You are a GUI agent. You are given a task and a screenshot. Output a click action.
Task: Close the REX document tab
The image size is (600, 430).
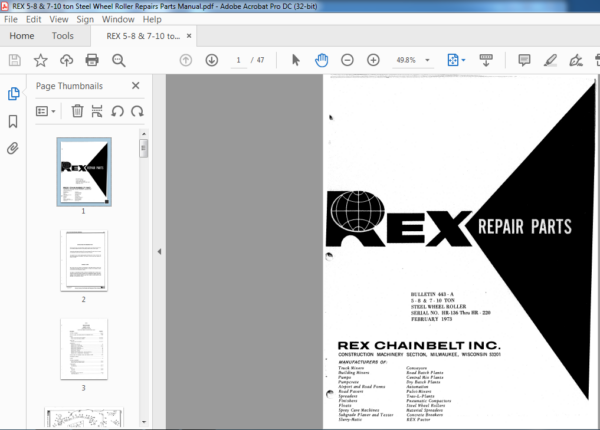pos(189,36)
